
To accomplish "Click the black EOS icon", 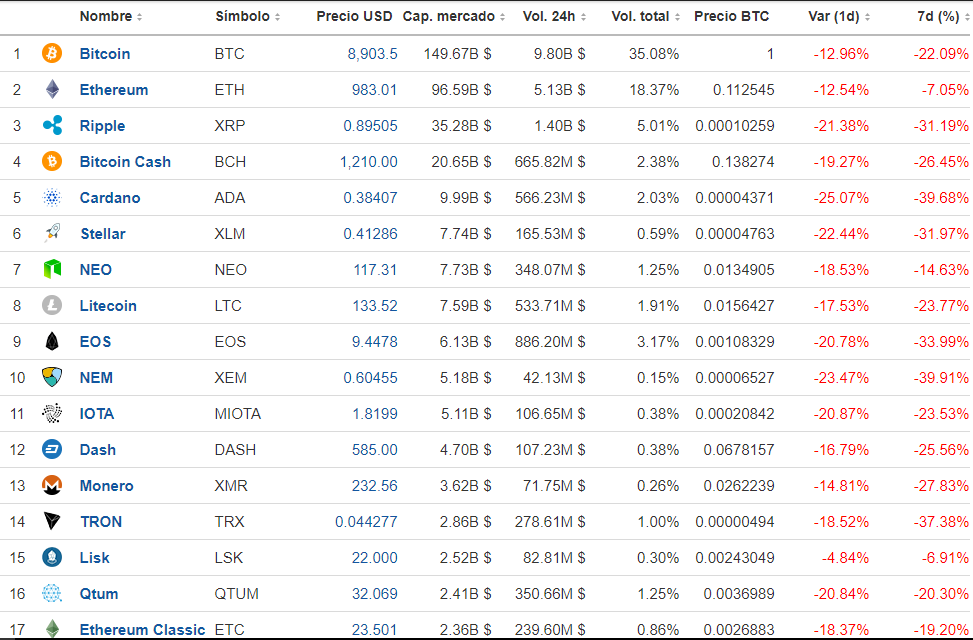I will (52, 341).
